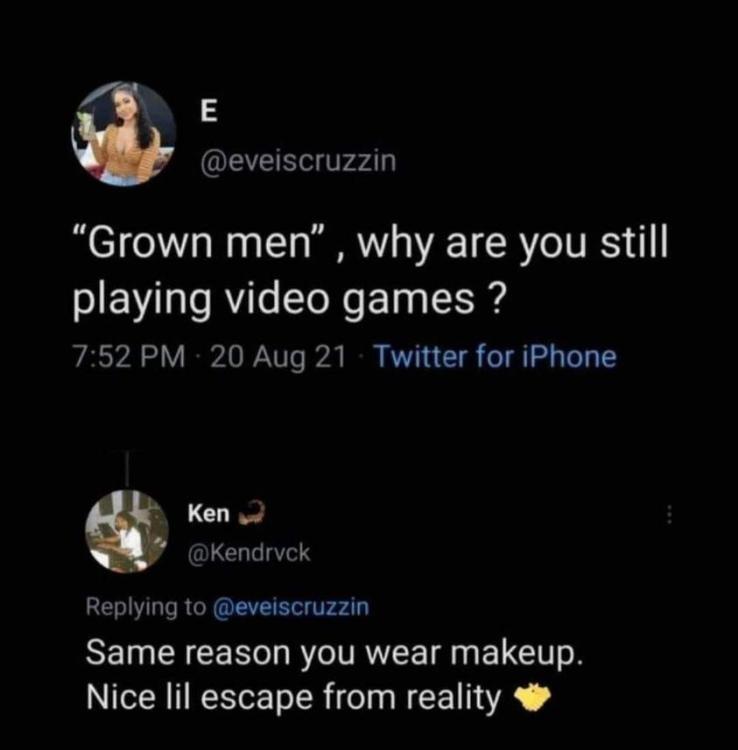Open the Twitter for iPhone source link
This screenshot has width=738, height=750.
(495, 357)
